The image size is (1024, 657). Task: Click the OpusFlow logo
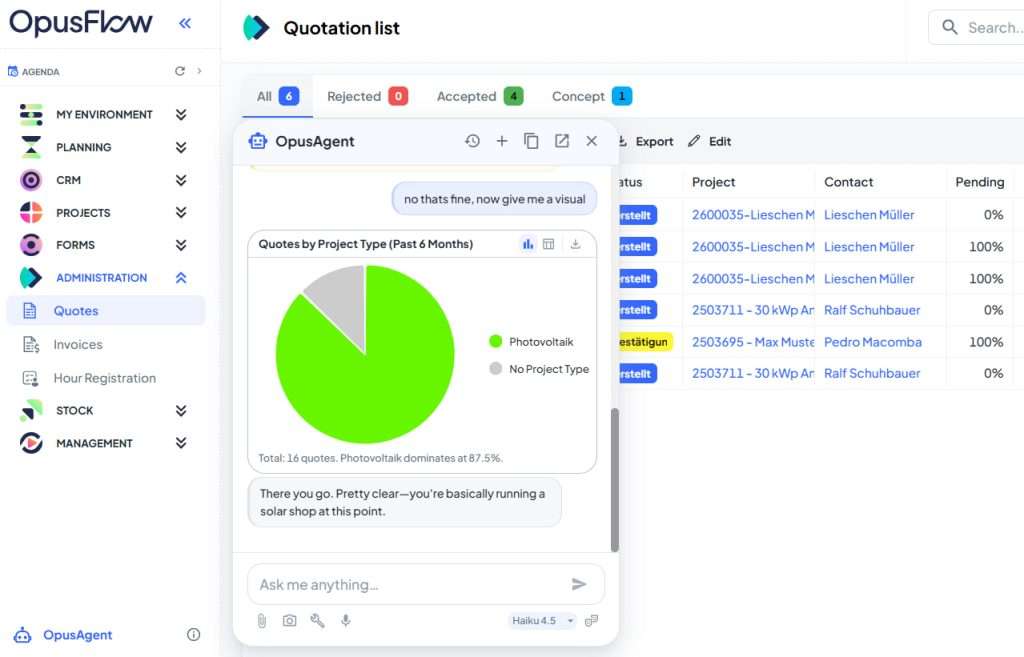81,23
